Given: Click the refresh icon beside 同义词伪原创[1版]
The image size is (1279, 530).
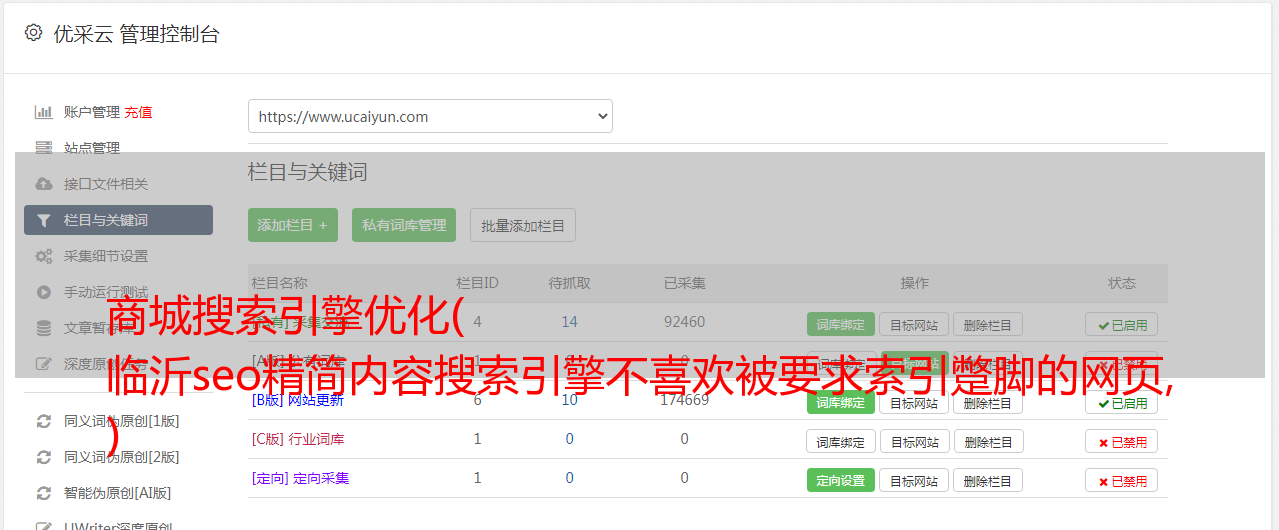Looking at the screenshot, I should [44, 421].
